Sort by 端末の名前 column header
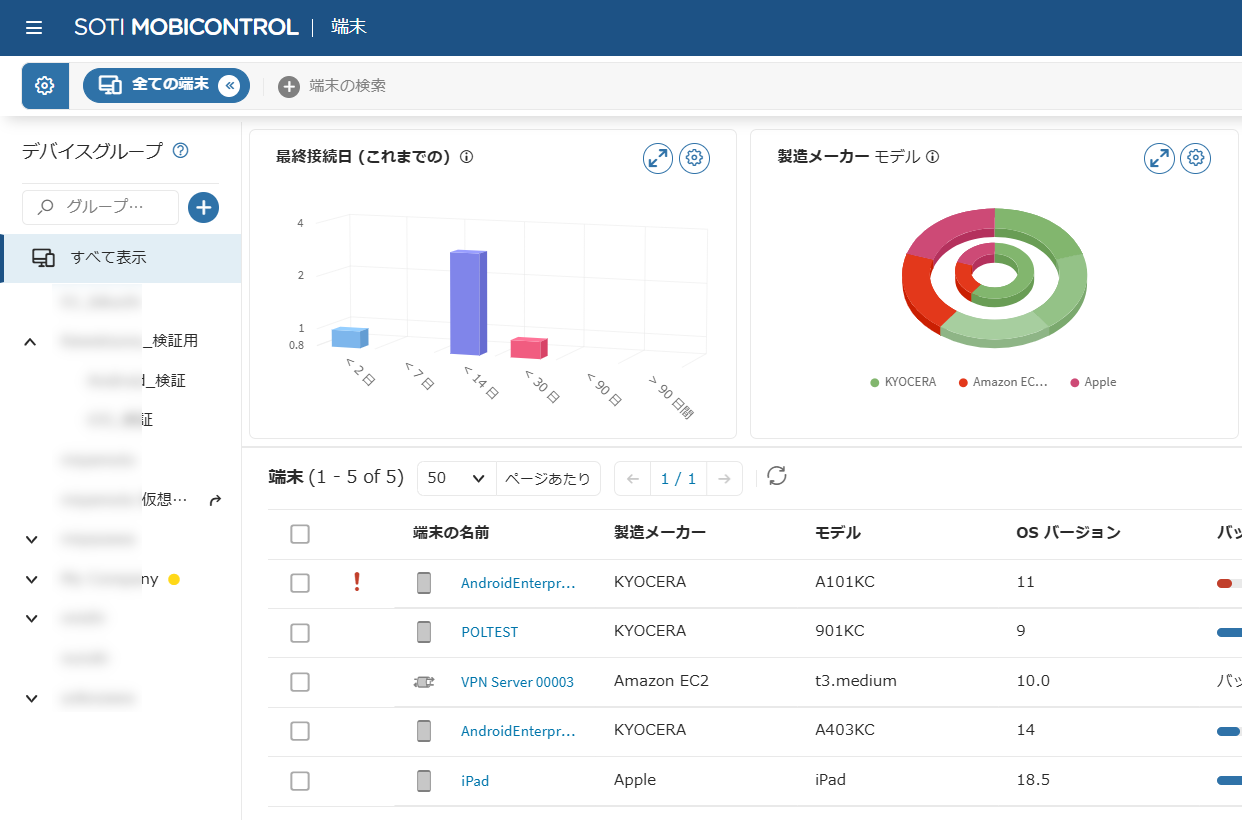 451,533
